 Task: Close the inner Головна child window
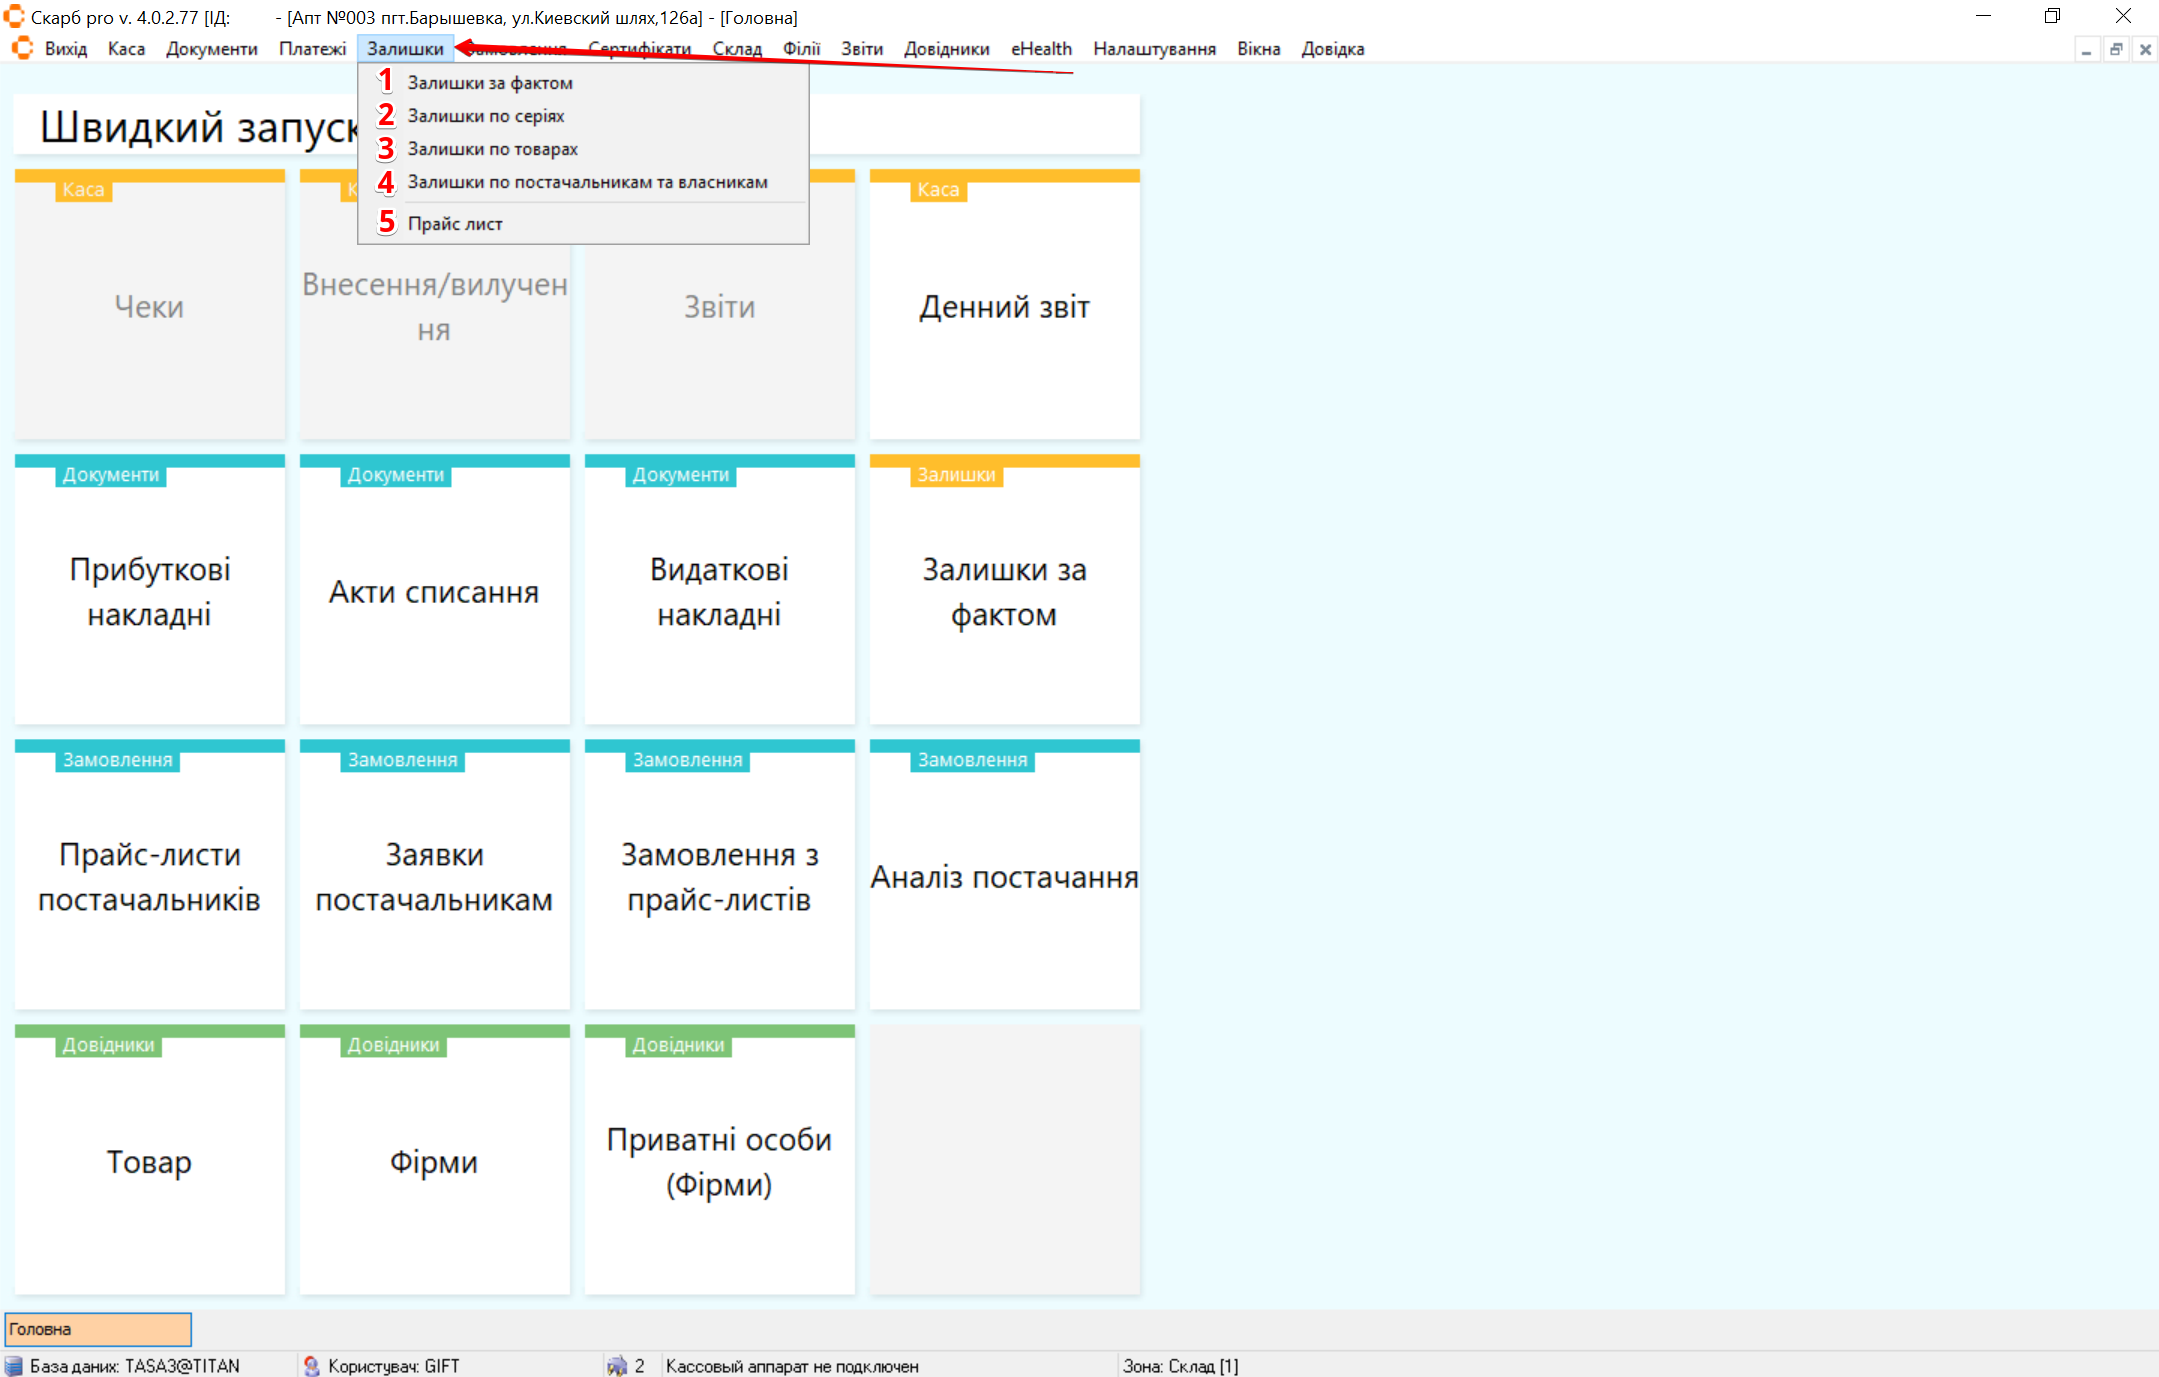coord(2145,49)
